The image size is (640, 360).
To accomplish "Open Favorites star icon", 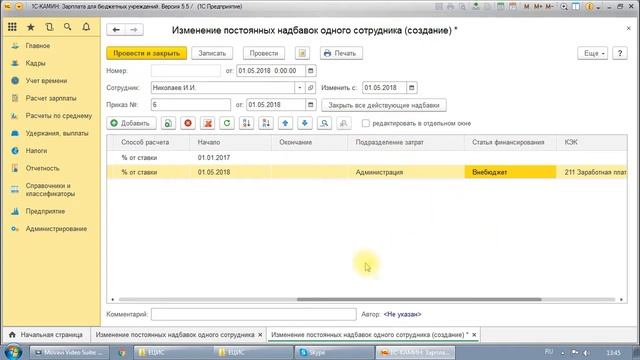I will point(31,27).
